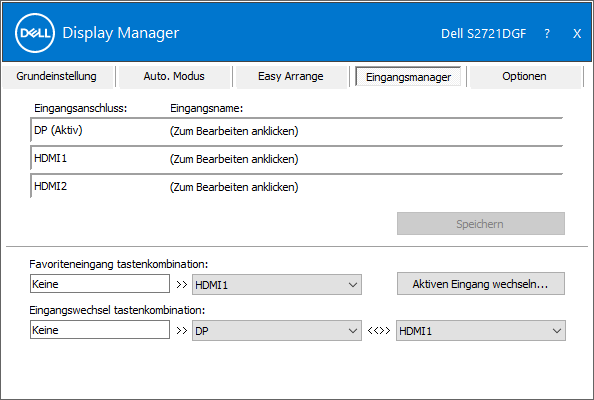Screen dimensions: 594x400
Task: Click the Display Manager title text
Action: click(x=120, y=33)
